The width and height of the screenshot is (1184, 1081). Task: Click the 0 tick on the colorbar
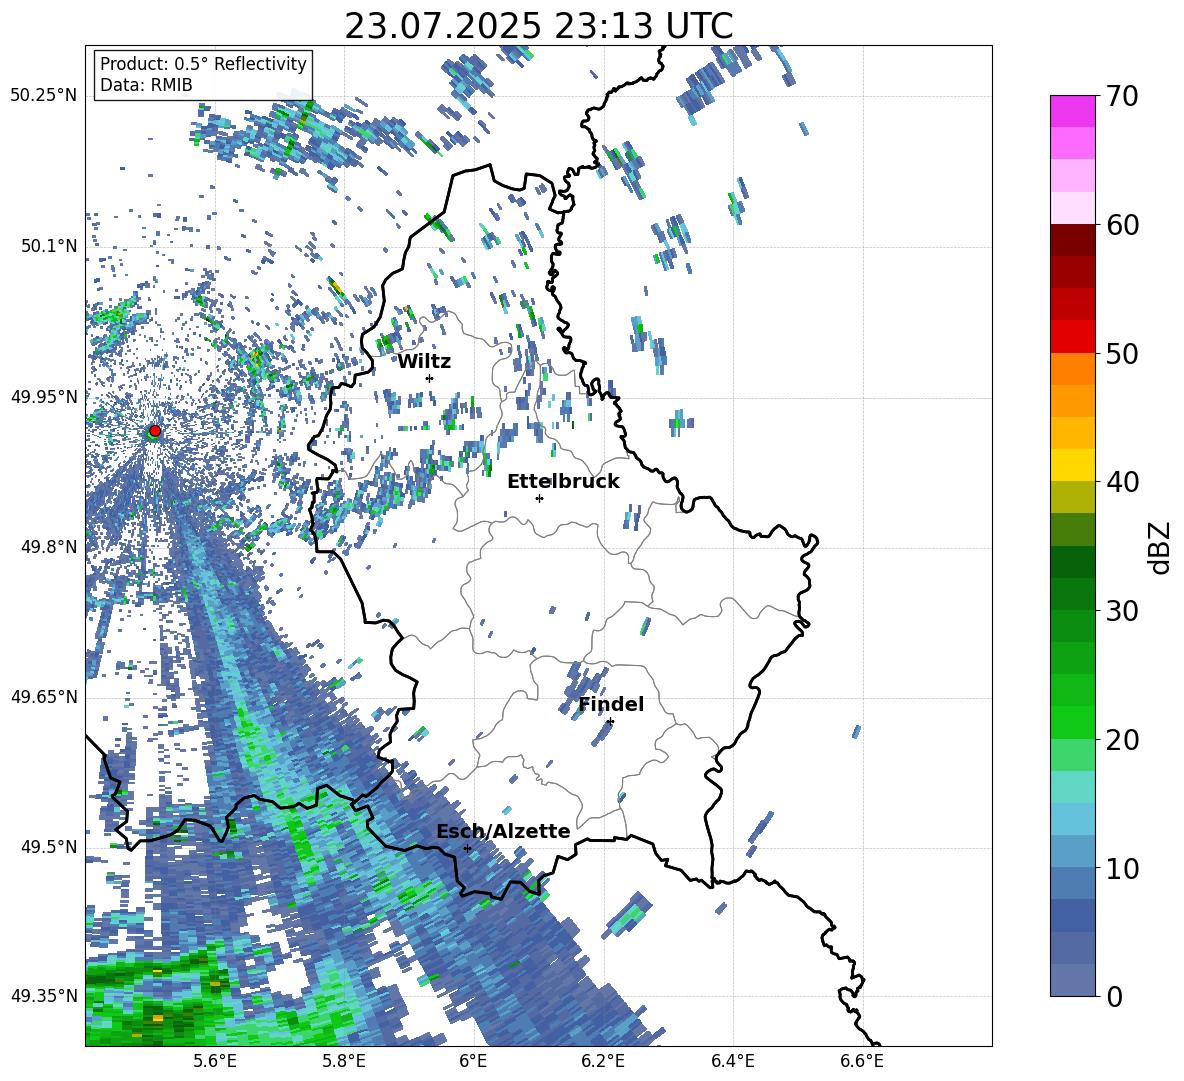(x=1114, y=996)
